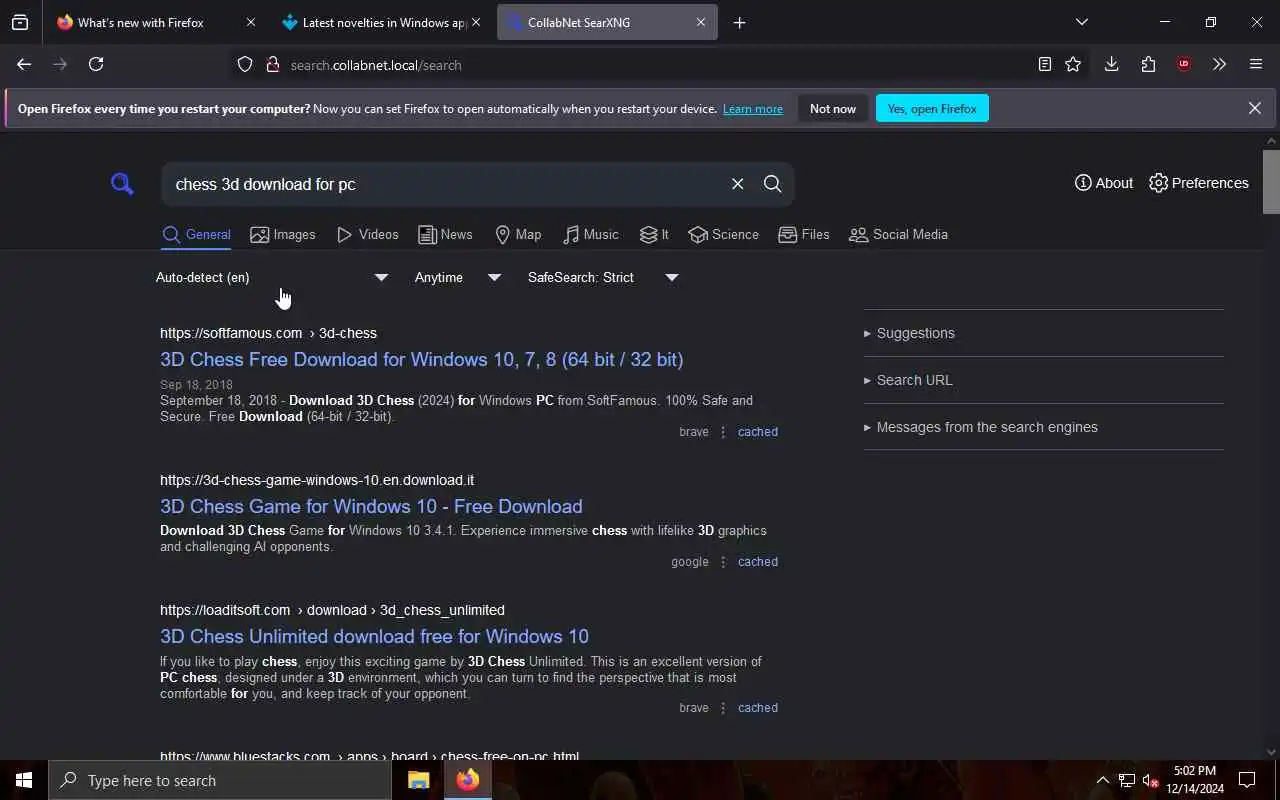Open SafeSearch: Strict dropdown
The height and width of the screenshot is (800, 1280).
coord(603,277)
